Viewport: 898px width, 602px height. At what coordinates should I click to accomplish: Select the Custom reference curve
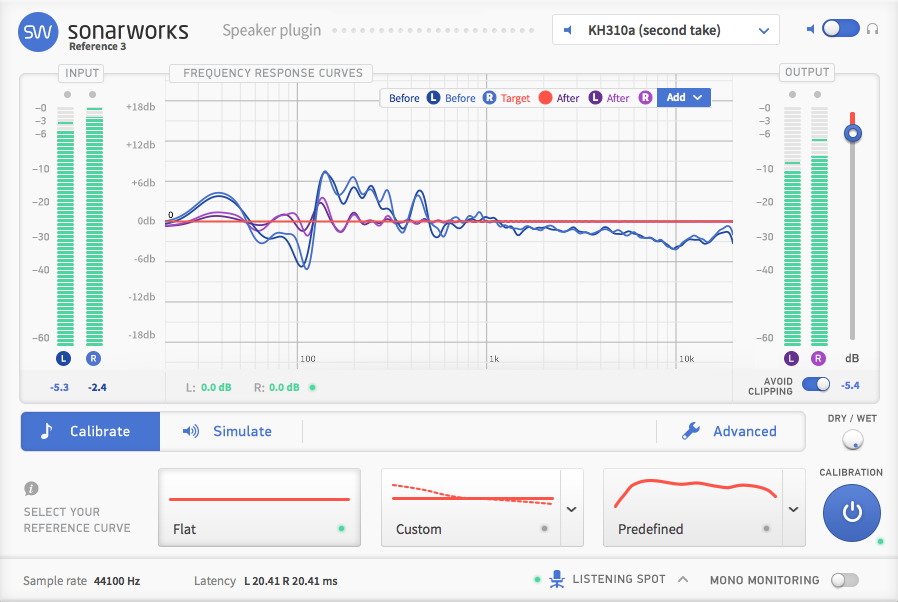471,507
